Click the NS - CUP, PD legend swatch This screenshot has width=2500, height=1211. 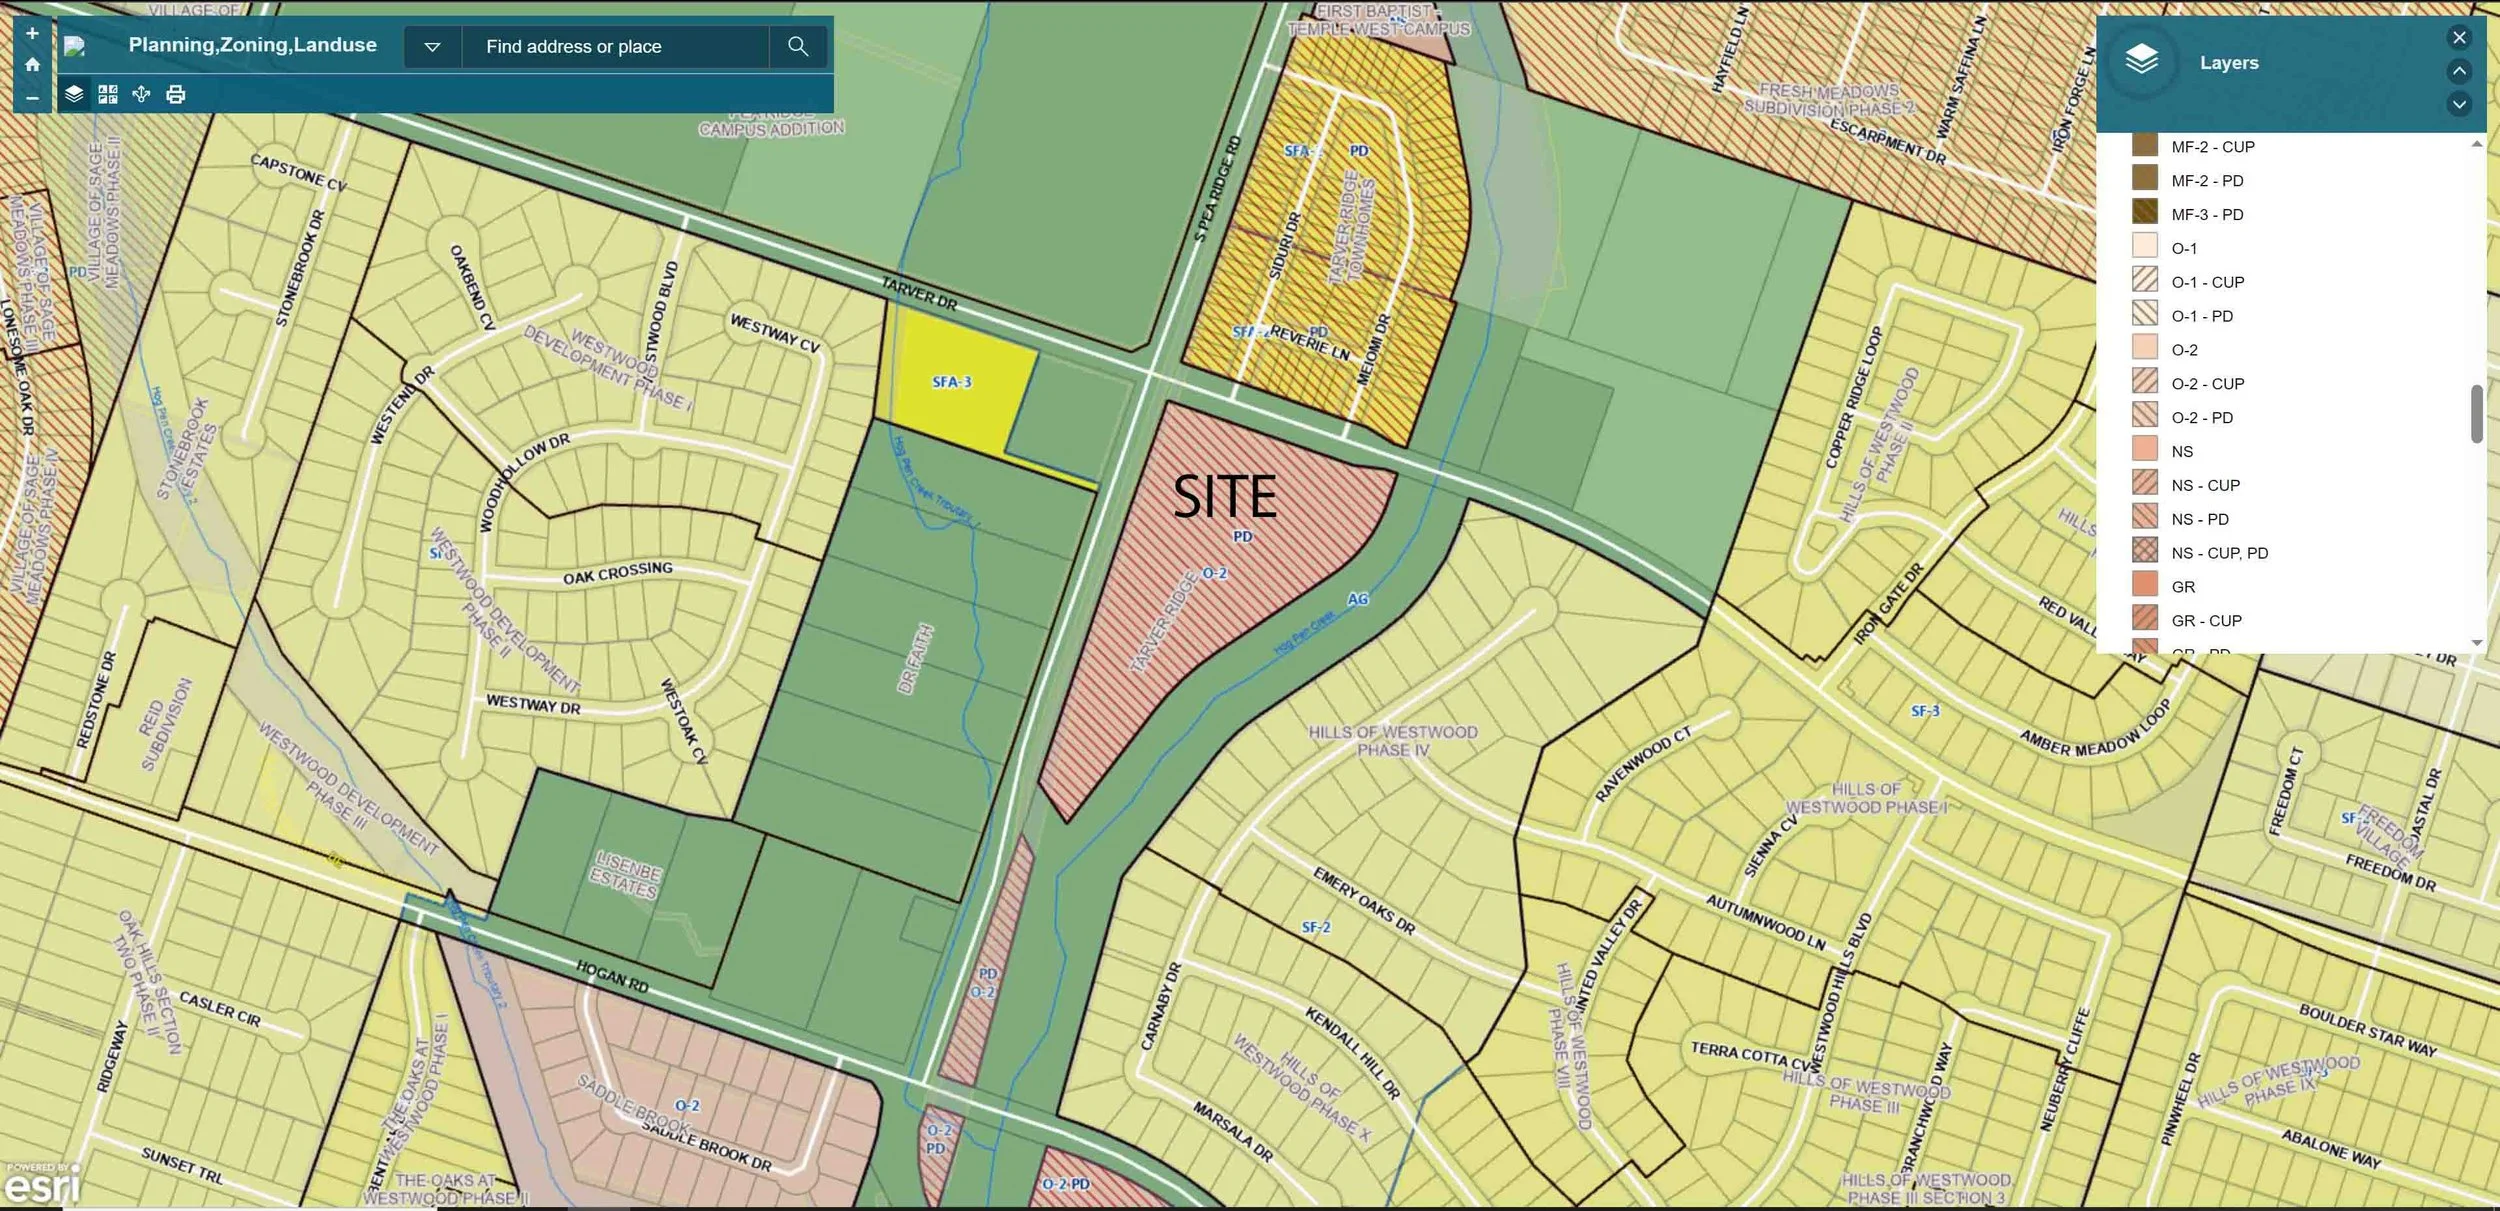2144,551
